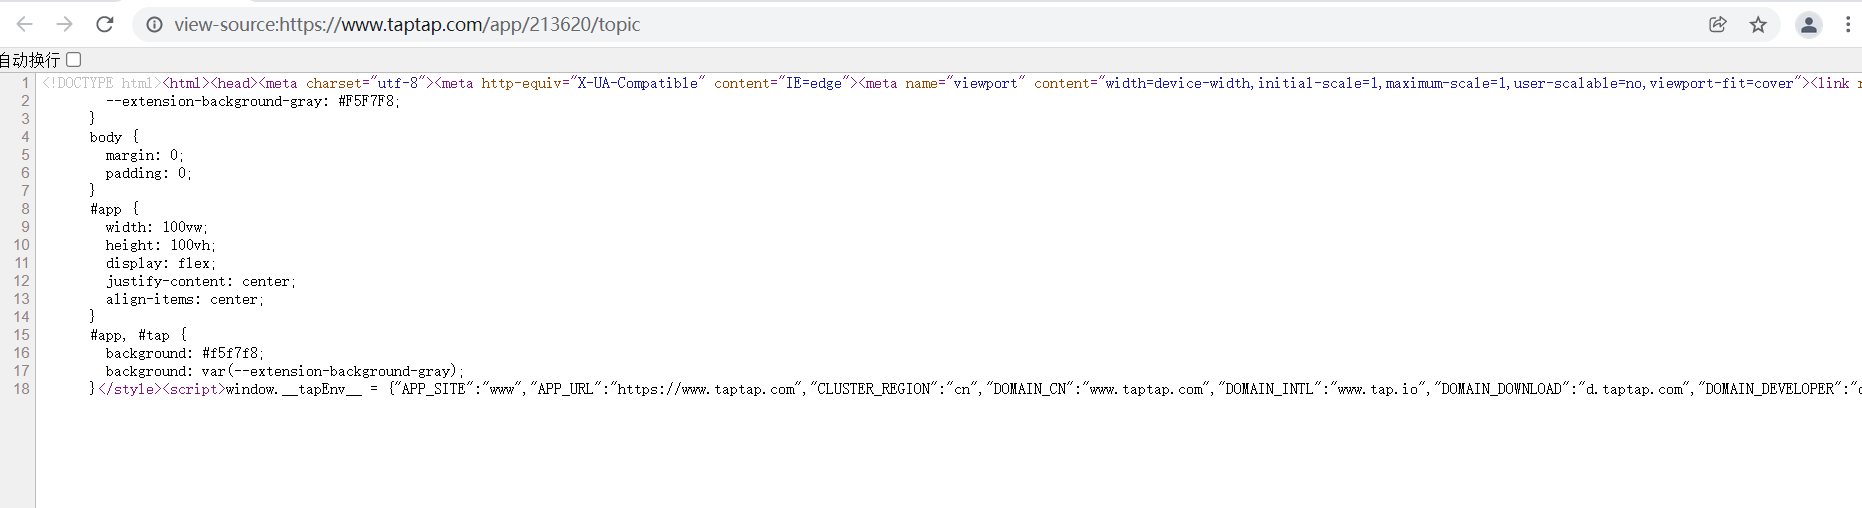Click the <head> tag in the source
The height and width of the screenshot is (508, 1862).
click(x=234, y=83)
